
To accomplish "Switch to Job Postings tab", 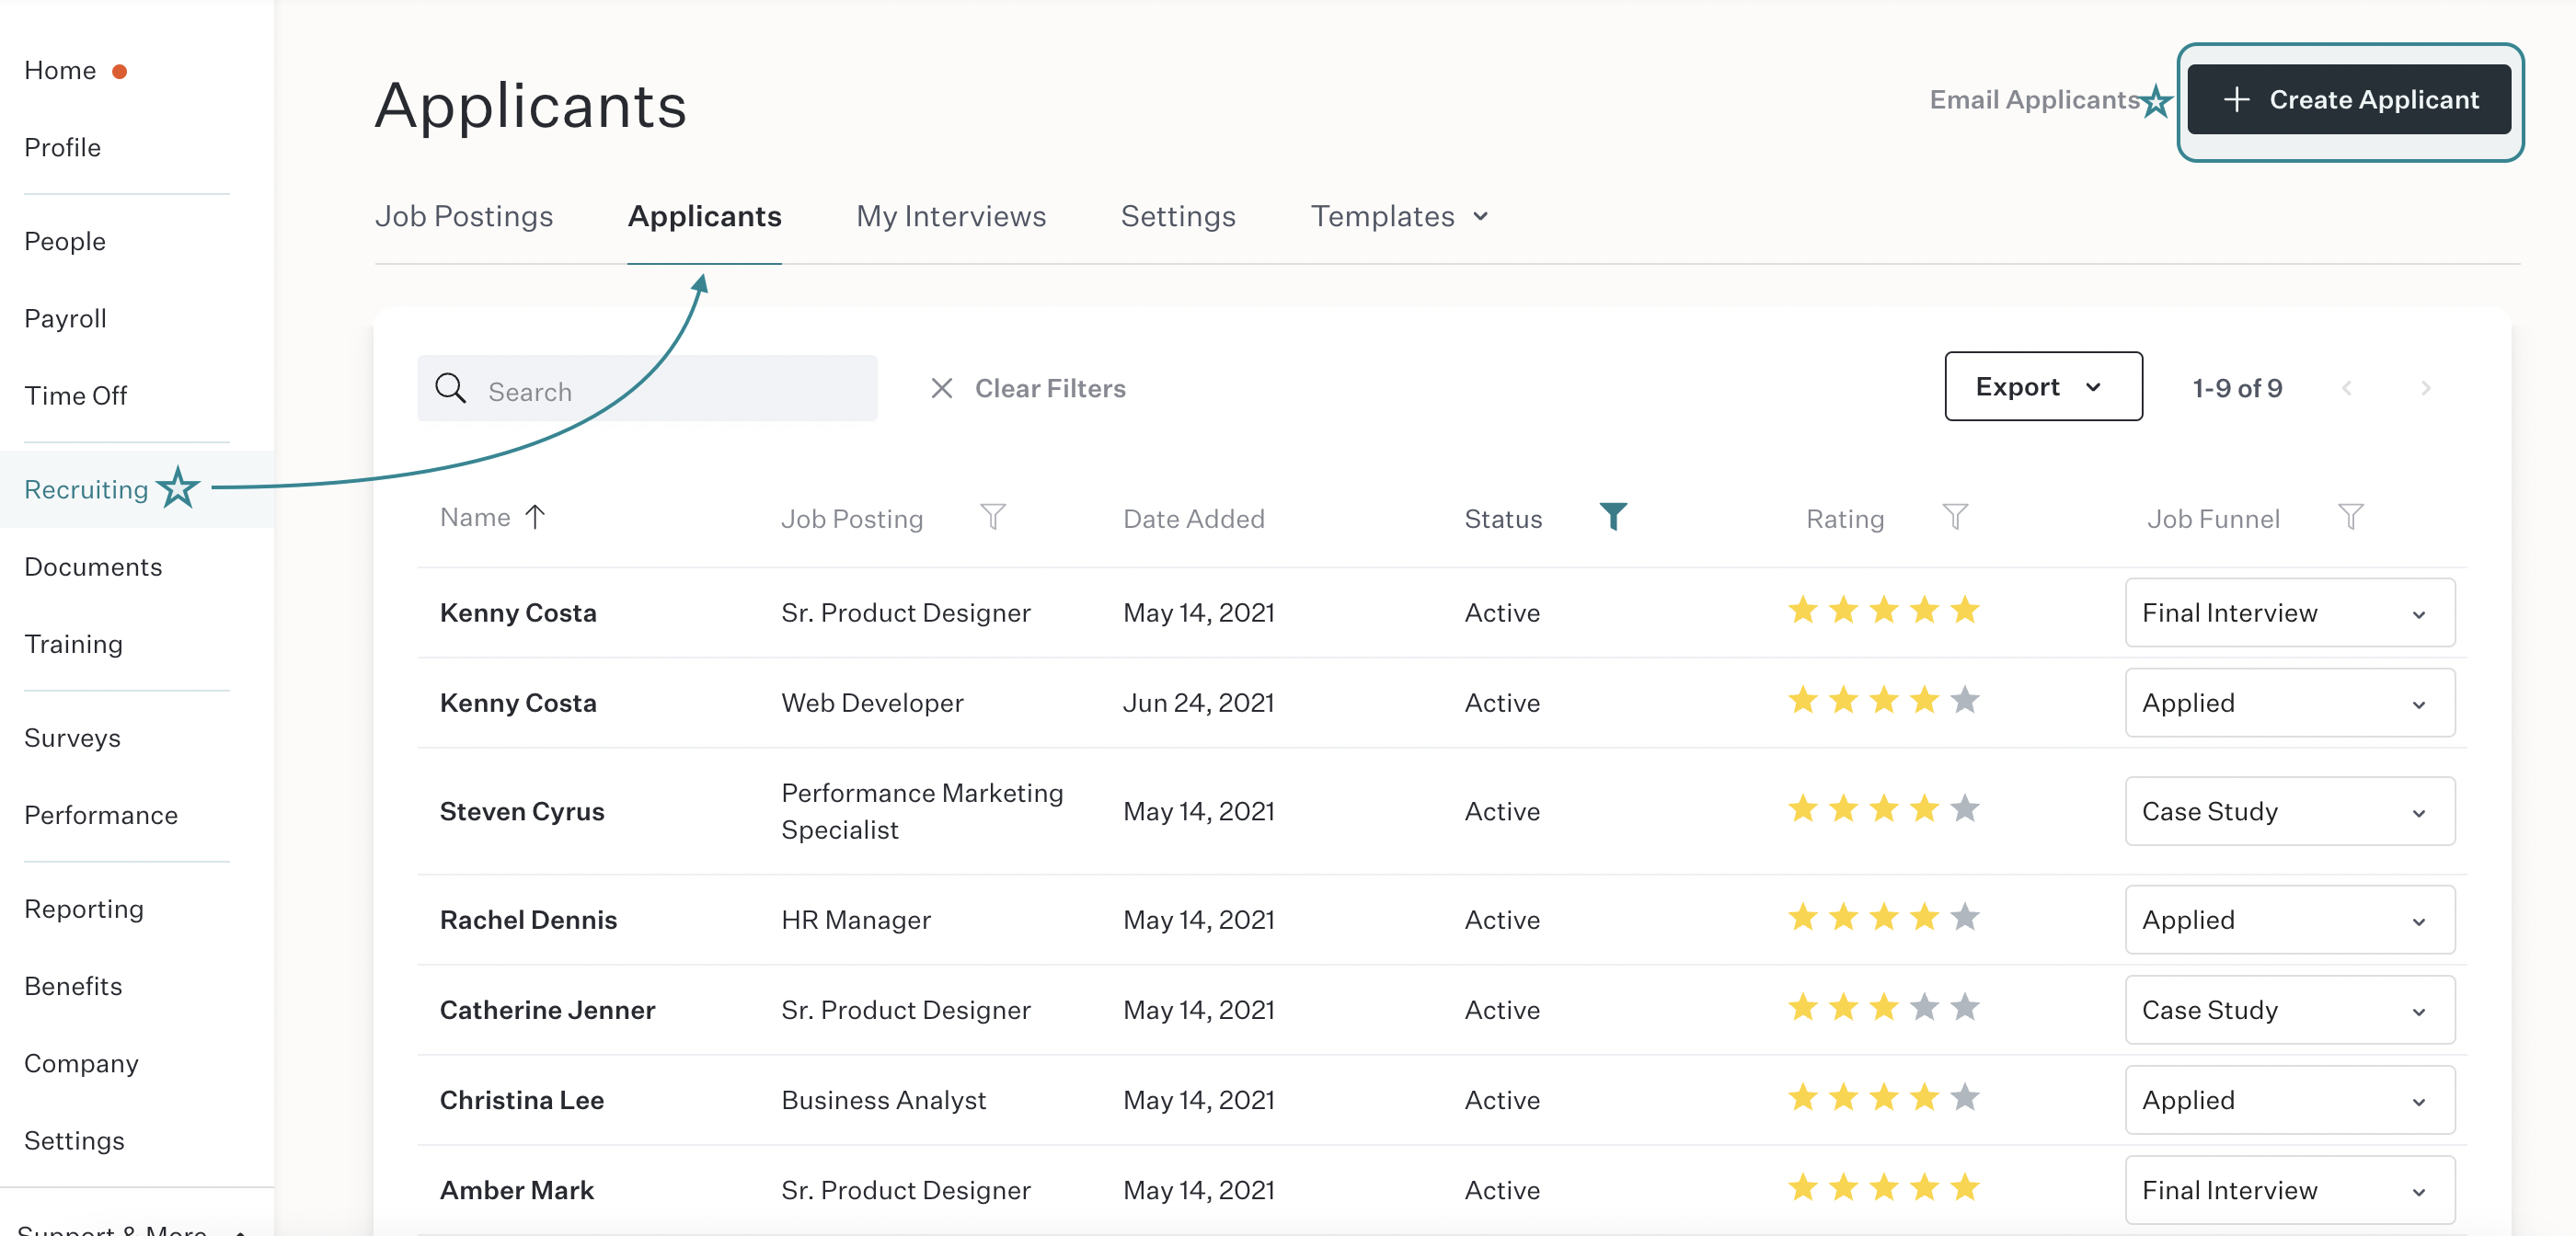I will [464, 216].
